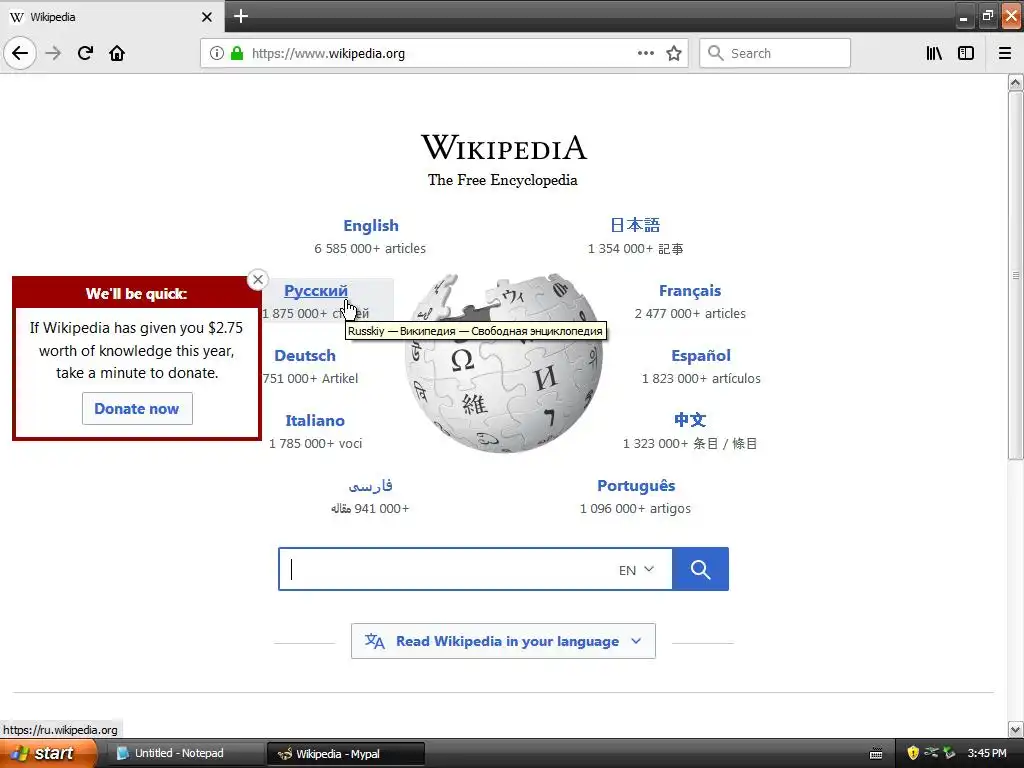
Task: Click the Wikipedia puzzle globe logo
Action: tap(504, 363)
